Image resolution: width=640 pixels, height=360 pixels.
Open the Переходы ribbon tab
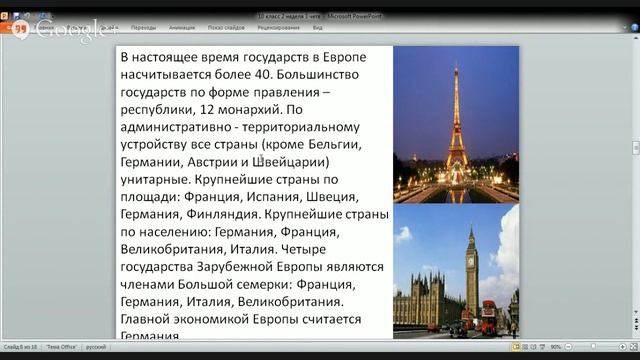[x=143, y=28]
